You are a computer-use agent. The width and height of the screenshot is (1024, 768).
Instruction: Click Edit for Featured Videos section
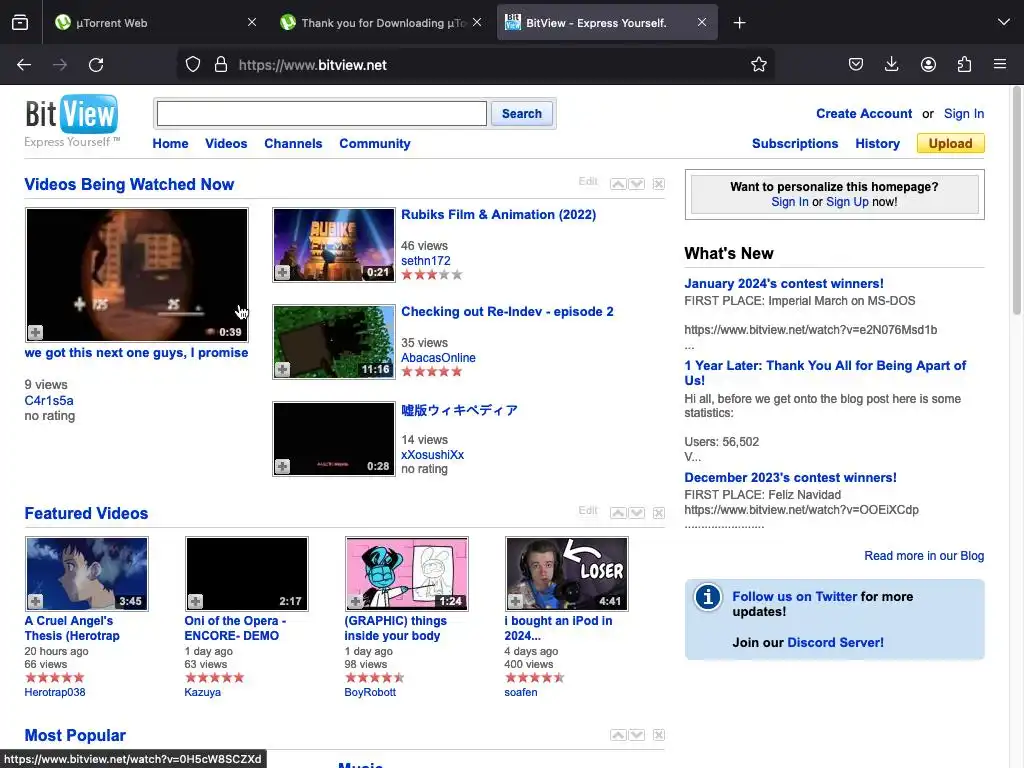click(588, 511)
